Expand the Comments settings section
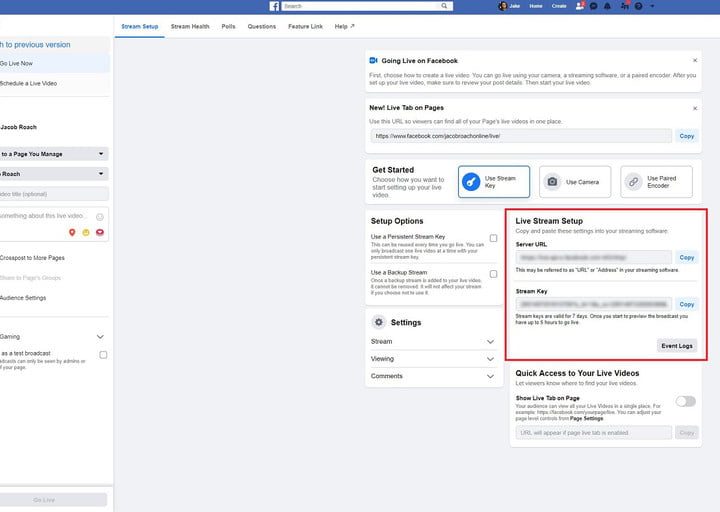Screen dimensions: 720x512 [433, 376]
